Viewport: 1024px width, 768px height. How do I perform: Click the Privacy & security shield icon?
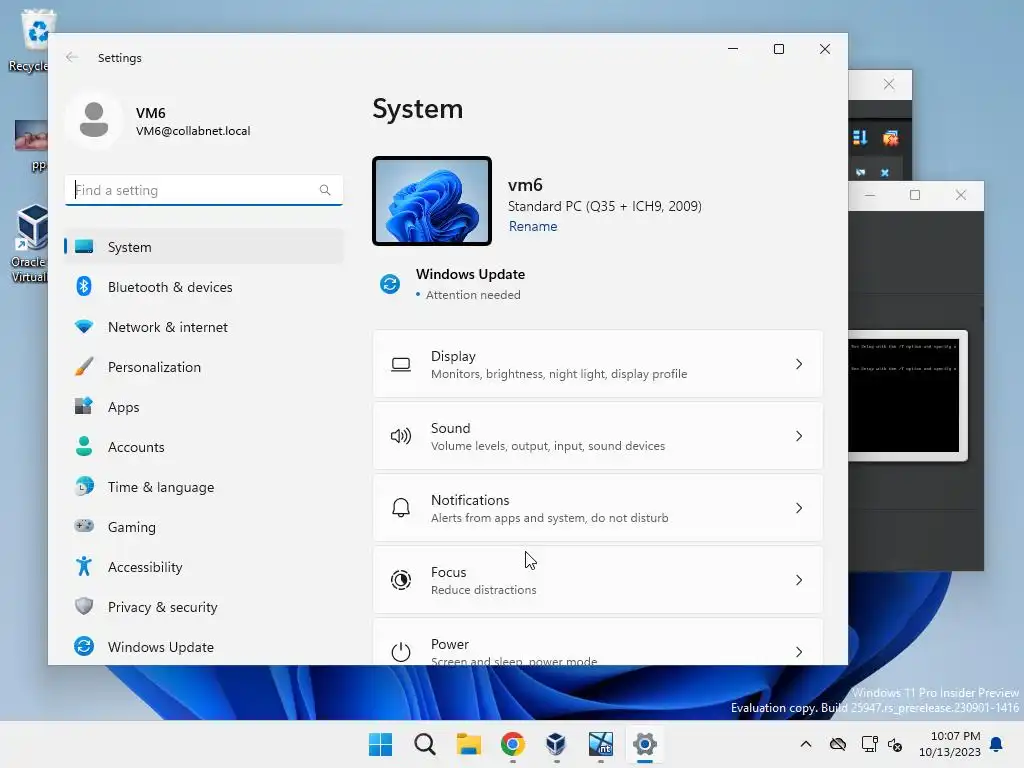point(84,606)
